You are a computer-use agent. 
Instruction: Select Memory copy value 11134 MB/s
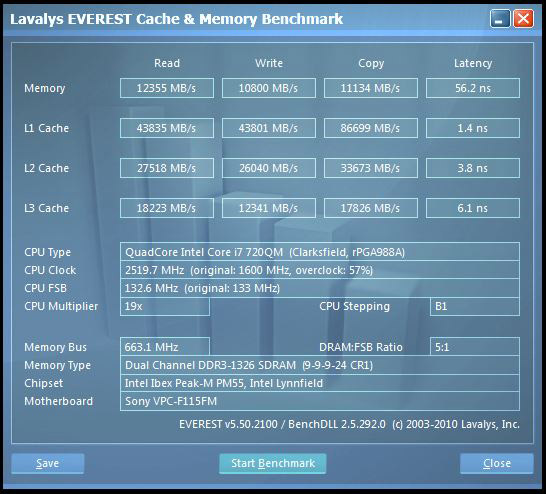(x=371, y=88)
